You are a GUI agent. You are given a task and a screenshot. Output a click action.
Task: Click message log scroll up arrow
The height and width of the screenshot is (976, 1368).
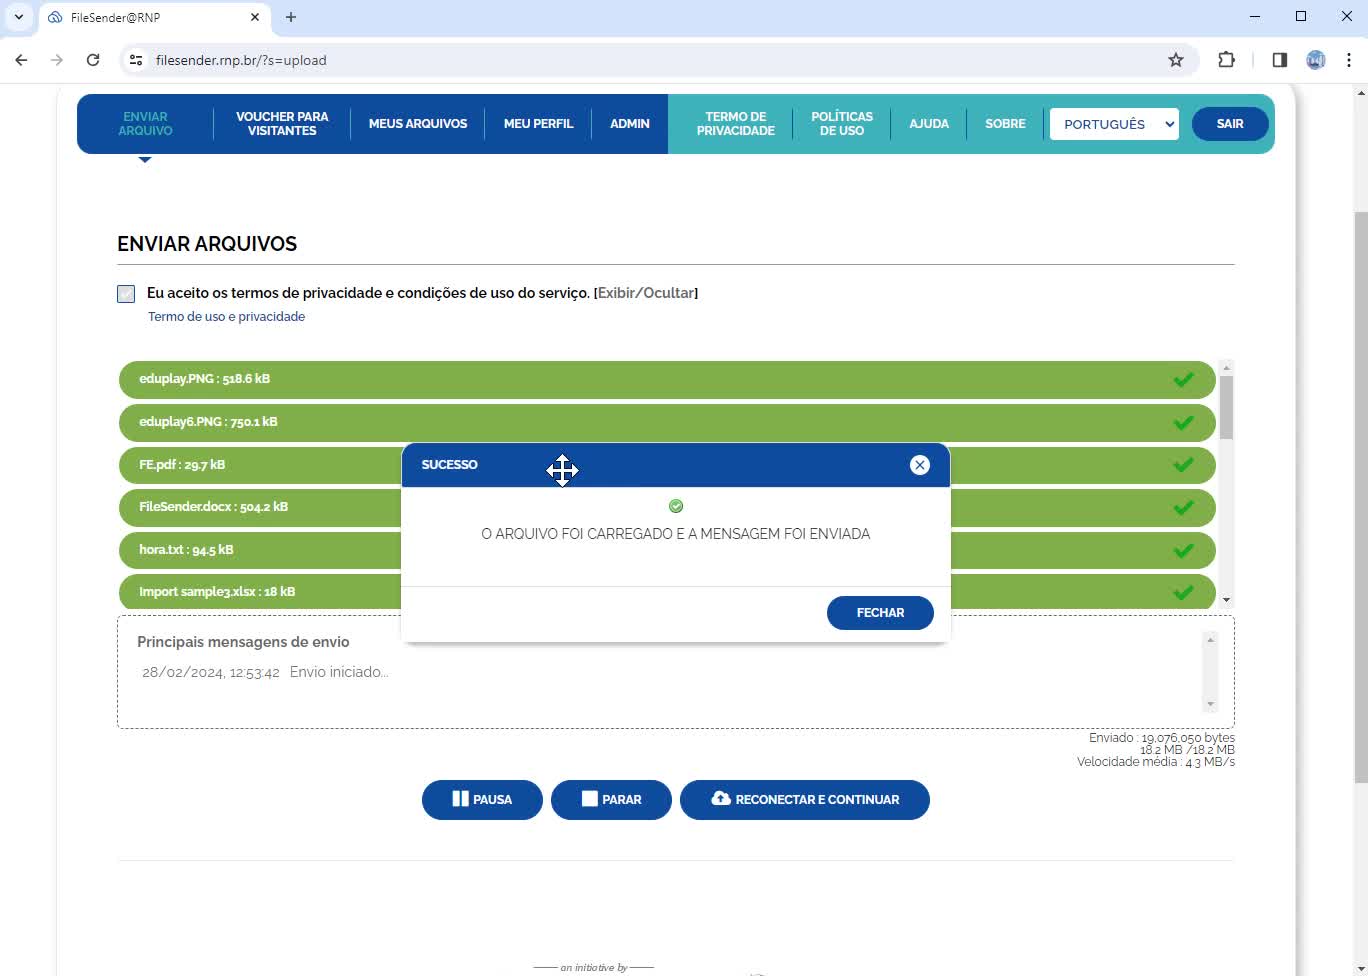1210,640
